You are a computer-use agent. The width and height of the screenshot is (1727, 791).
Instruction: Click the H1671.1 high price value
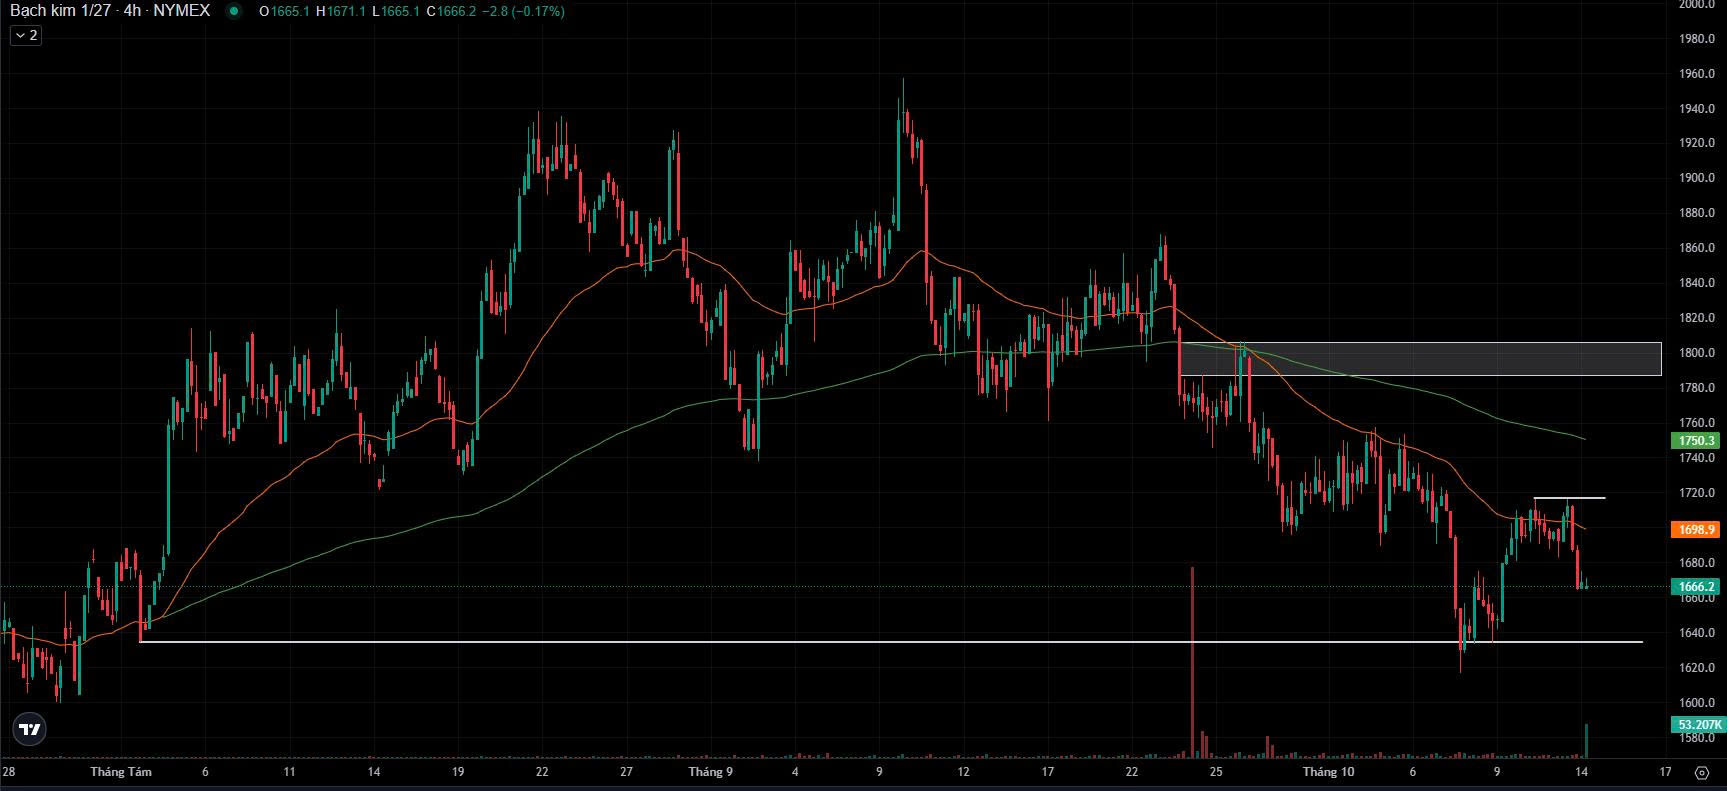coord(339,11)
